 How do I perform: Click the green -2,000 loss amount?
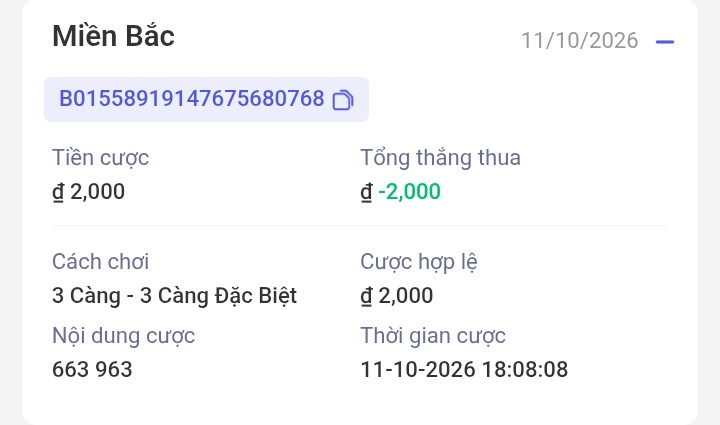[410, 191]
